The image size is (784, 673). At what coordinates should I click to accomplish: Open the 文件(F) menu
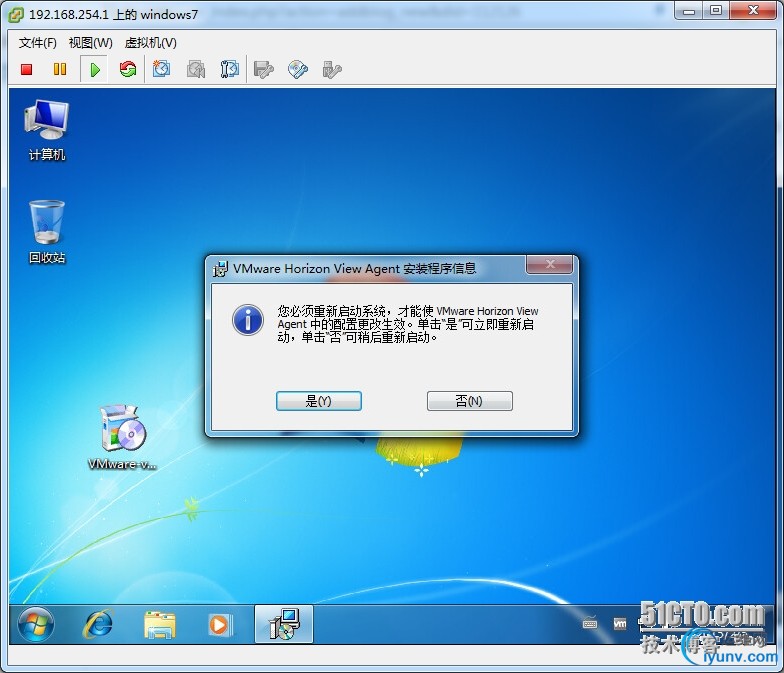[38, 43]
